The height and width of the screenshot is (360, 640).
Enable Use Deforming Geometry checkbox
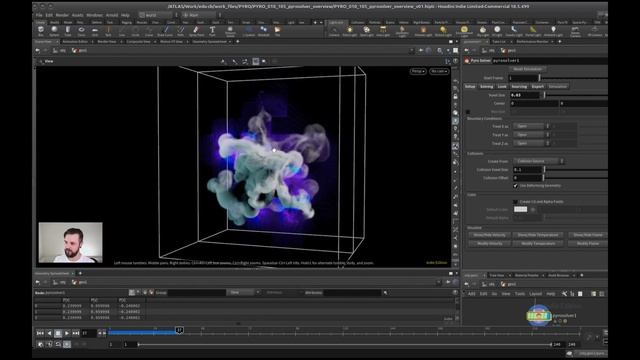516,186
